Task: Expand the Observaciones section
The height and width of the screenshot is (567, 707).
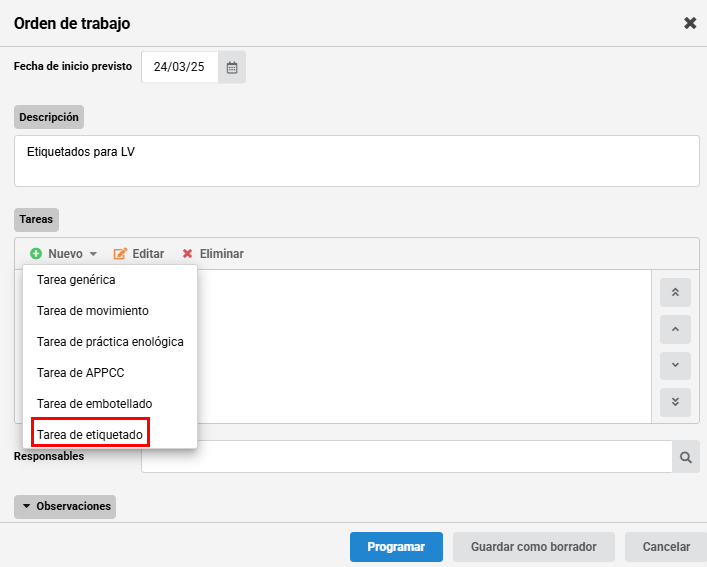Action: (x=65, y=507)
